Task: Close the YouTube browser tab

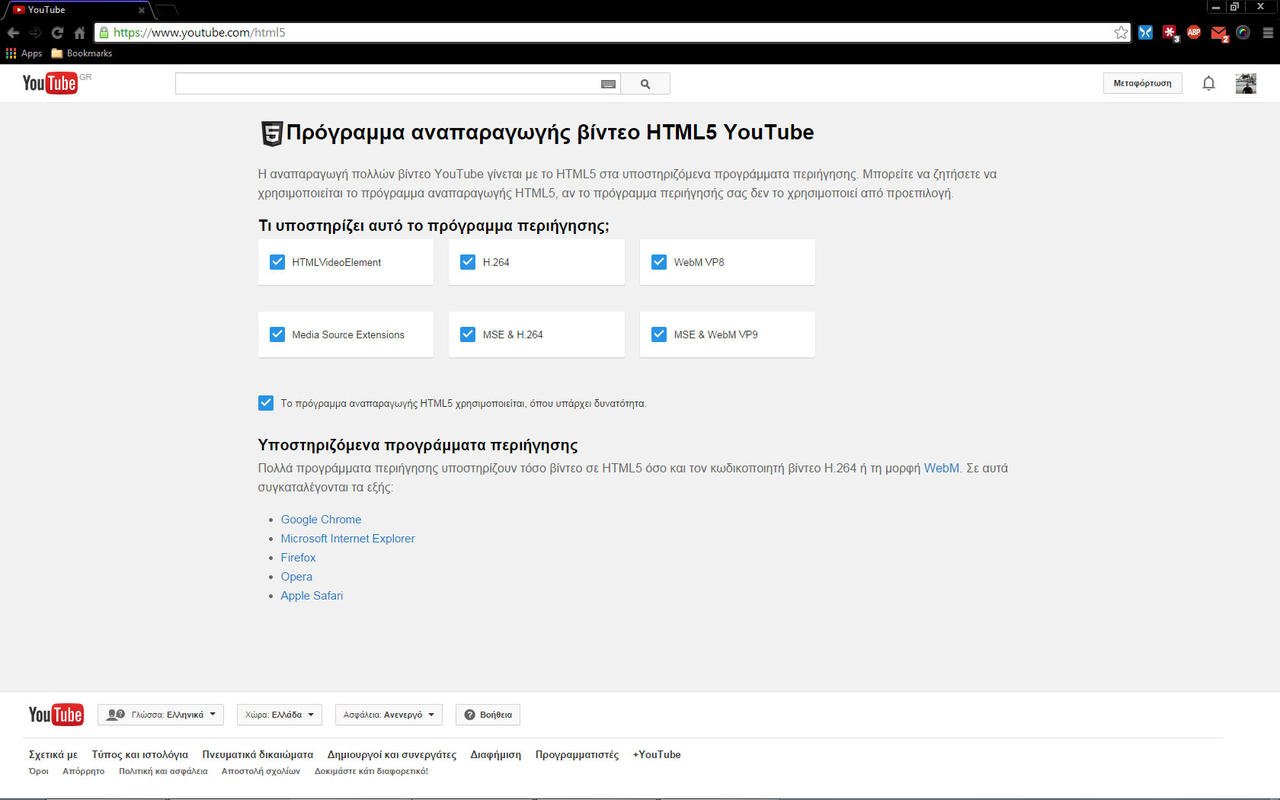Action: point(141,10)
